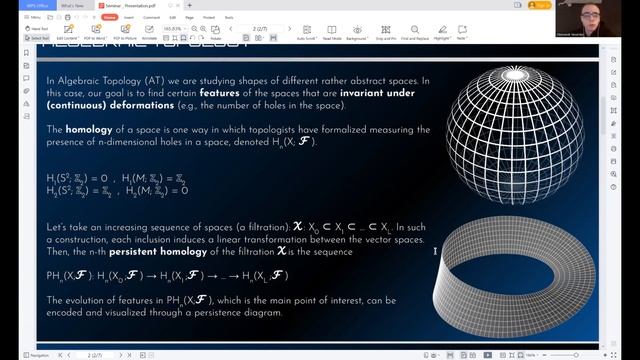This screenshot has height=360, width=640.
Task: Adjust the zoom slider in status bar
Action: pyautogui.click(x=576, y=355)
